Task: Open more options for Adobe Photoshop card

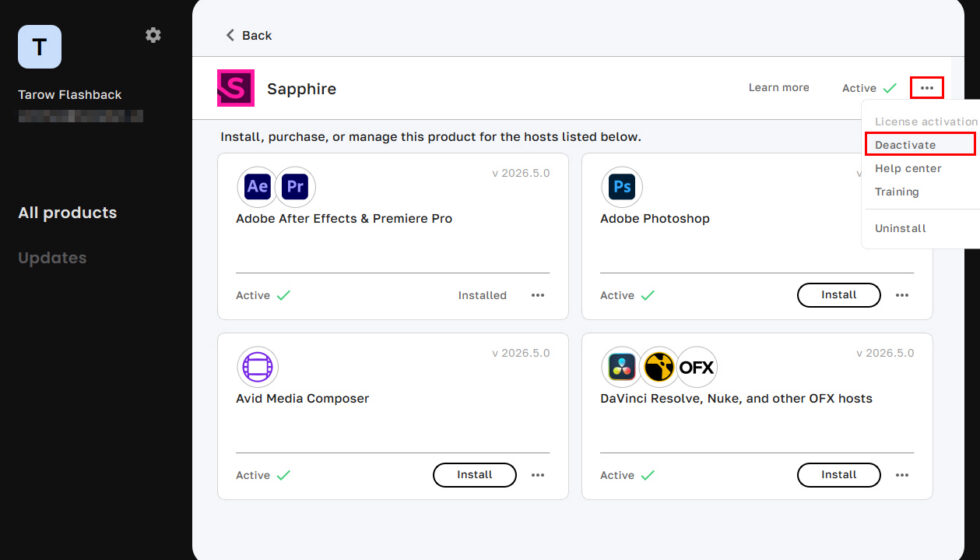Action: pyautogui.click(x=902, y=295)
